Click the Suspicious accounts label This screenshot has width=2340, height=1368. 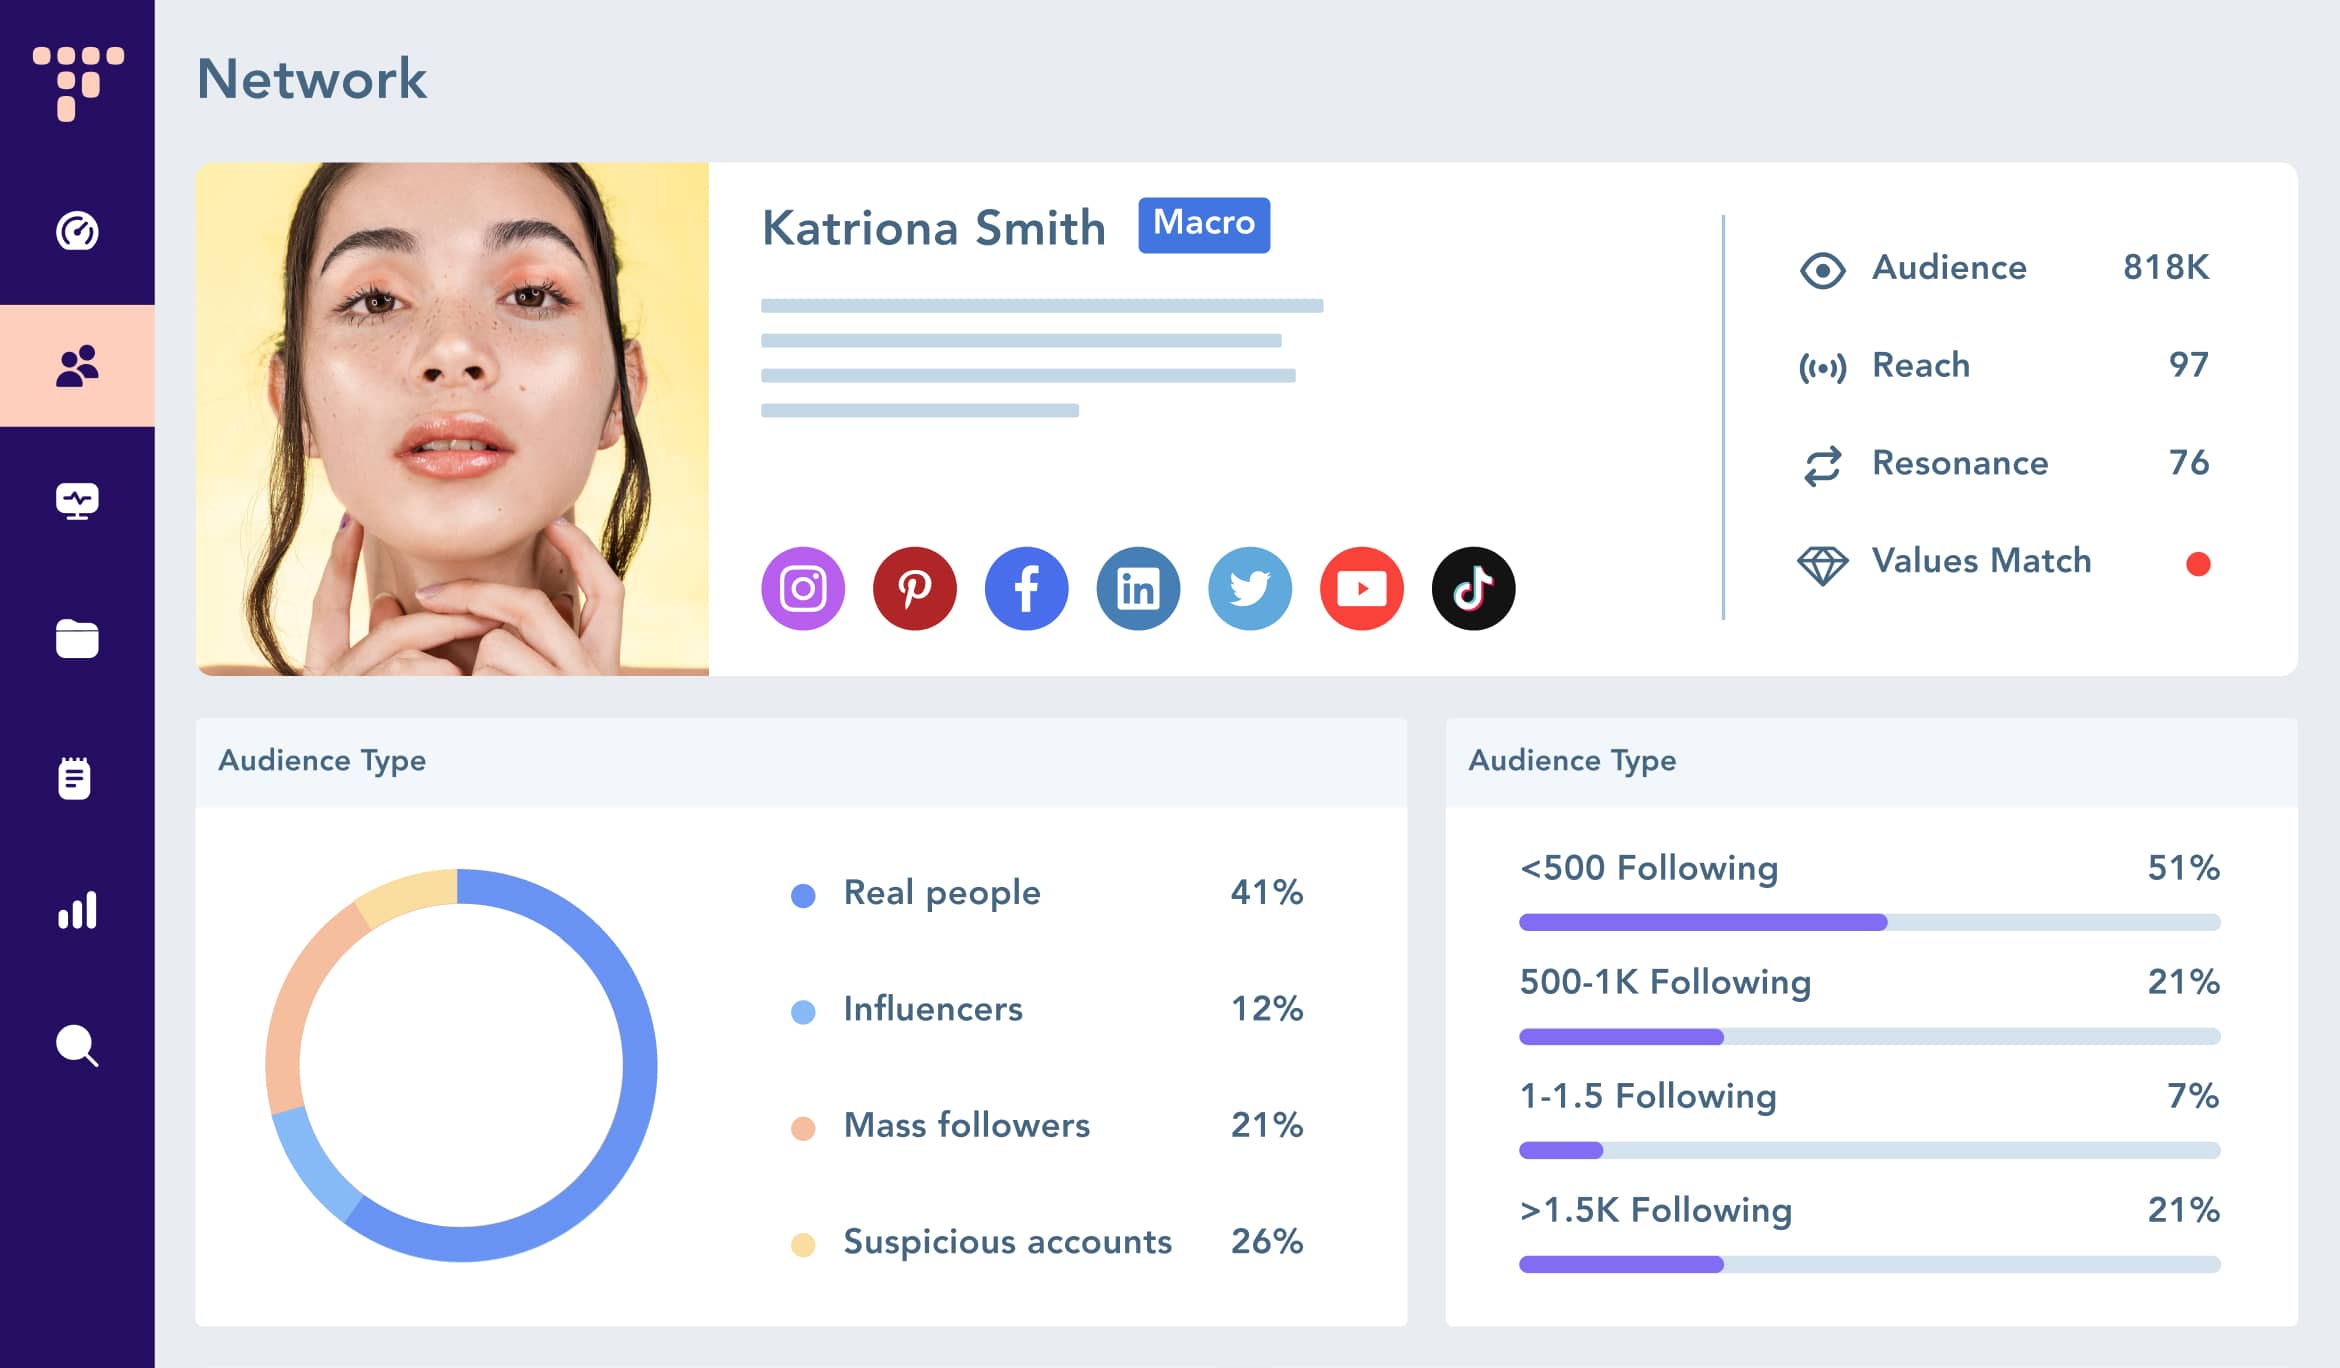click(1008, 1241)
